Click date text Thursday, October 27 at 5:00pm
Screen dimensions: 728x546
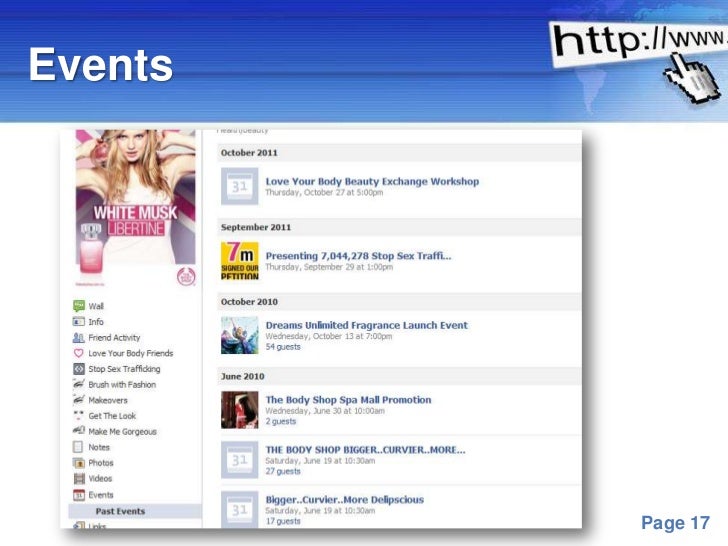[x=324, y=193]
